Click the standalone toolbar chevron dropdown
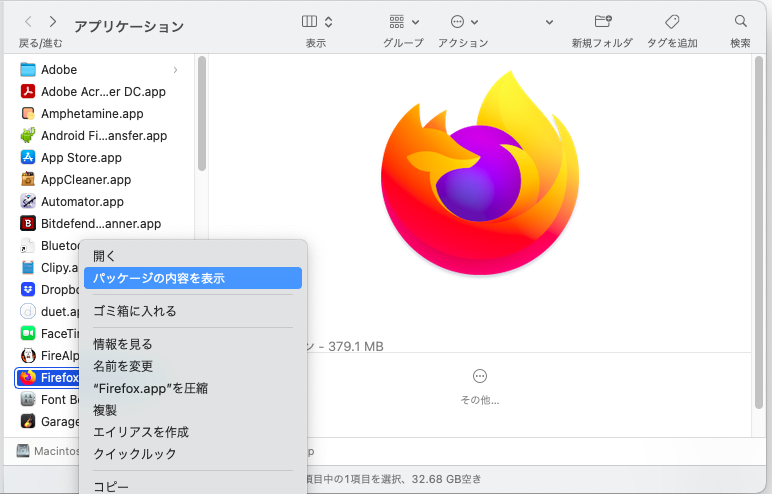This screenshot has height=494, width=772. point(549,22)
